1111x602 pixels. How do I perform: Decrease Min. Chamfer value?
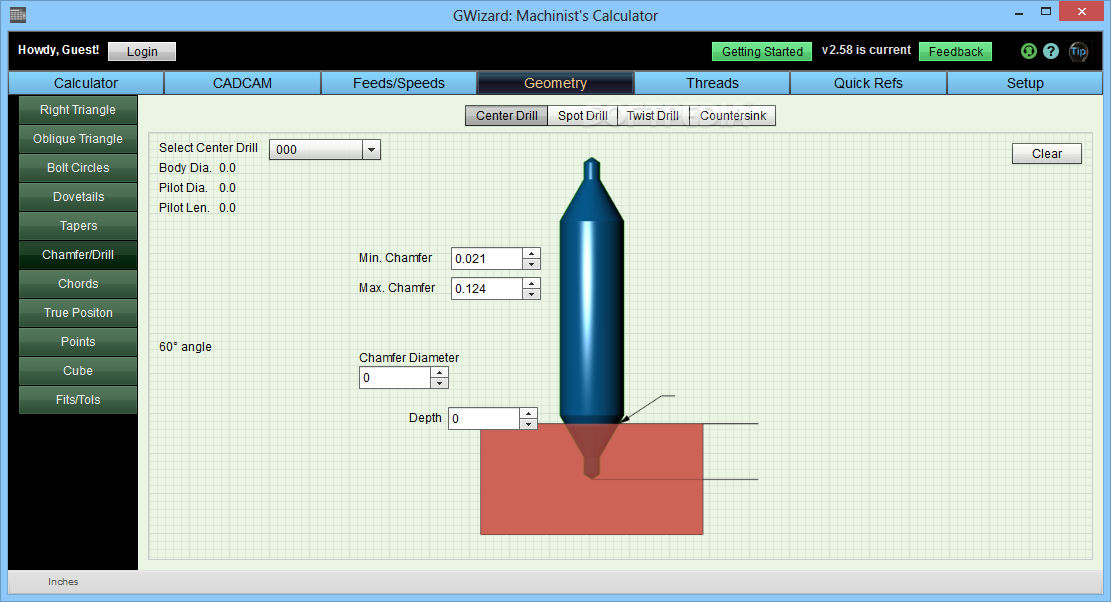point(531,264)
